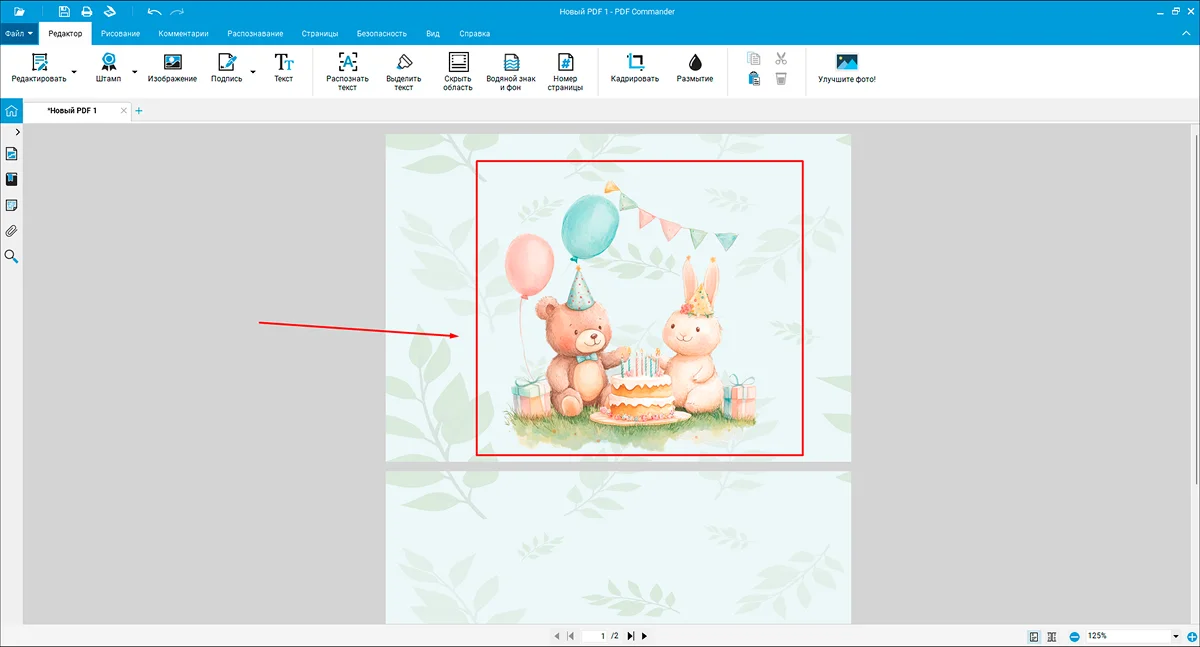Insert an image with Изображение tool
The image size is (1200, 647).
click(x=172, y=67)
